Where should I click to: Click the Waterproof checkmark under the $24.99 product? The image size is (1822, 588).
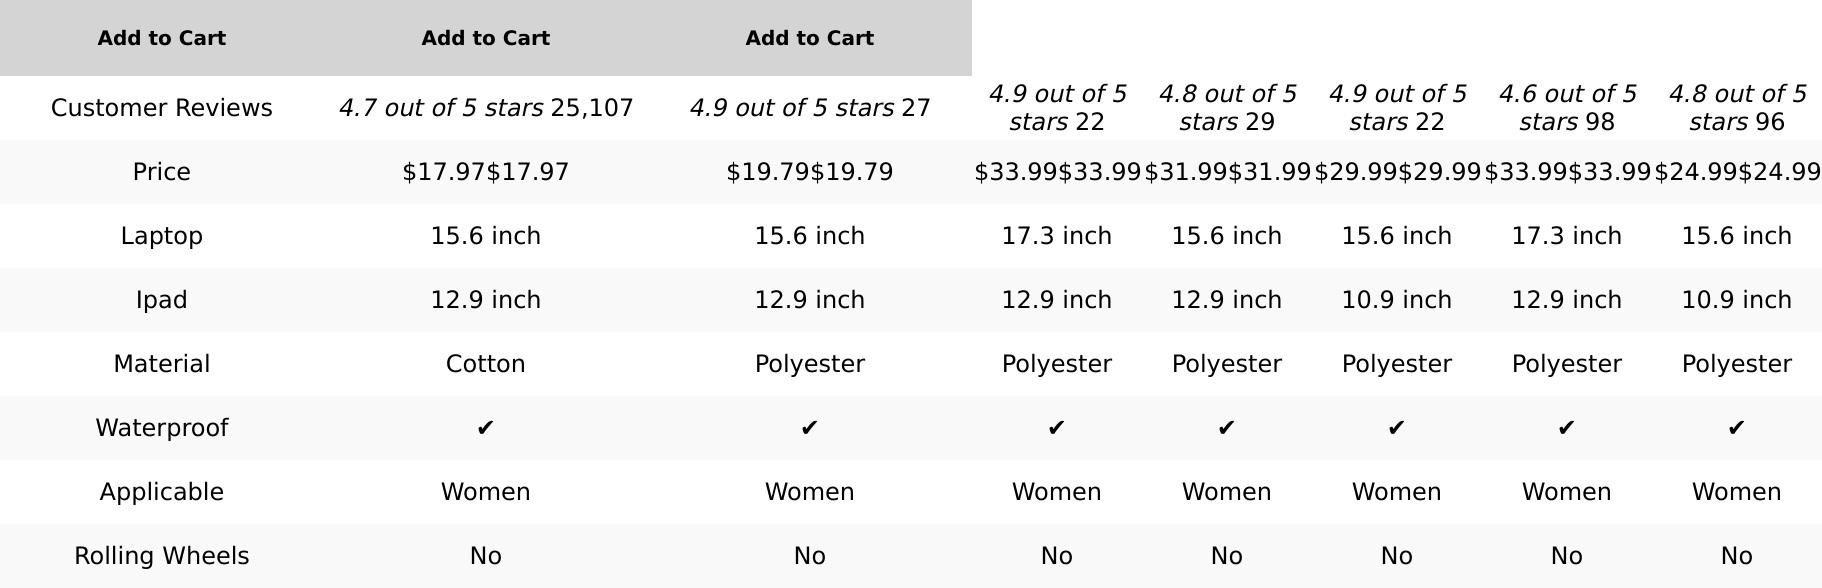tap(1737, 428)
